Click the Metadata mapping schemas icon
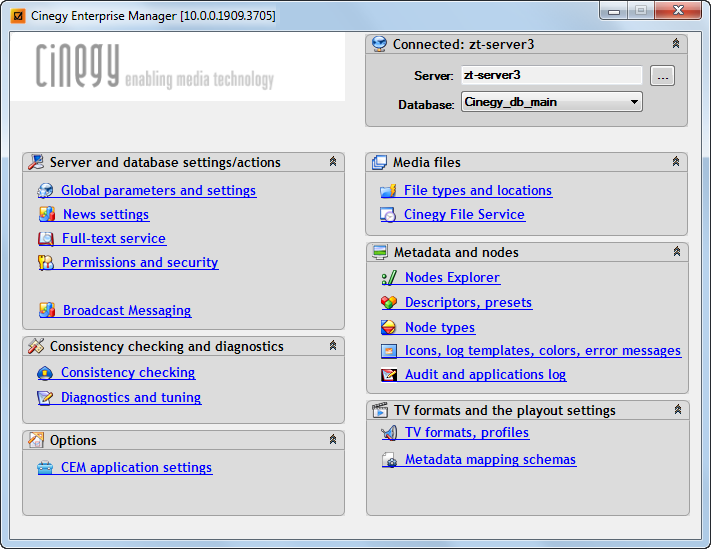The height and width of the screenshot is (549, 711). [x=390, y=460]
